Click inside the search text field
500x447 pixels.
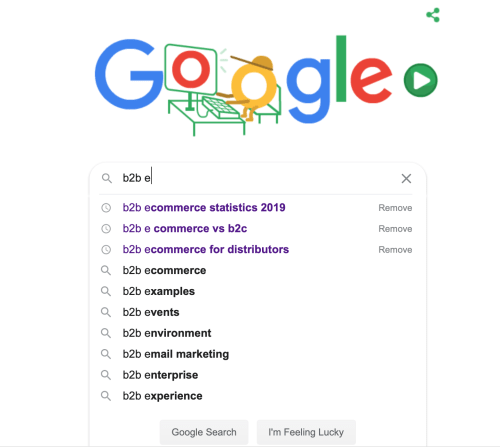258,178
